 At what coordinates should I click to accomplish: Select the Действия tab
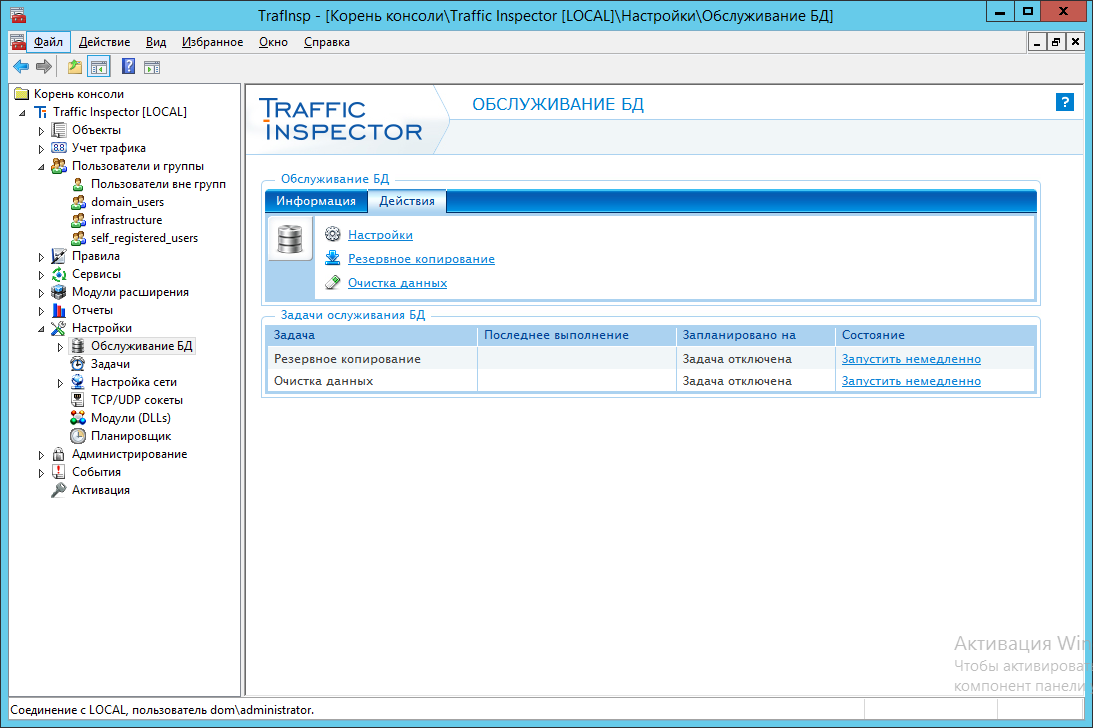[x=407, y=201]
